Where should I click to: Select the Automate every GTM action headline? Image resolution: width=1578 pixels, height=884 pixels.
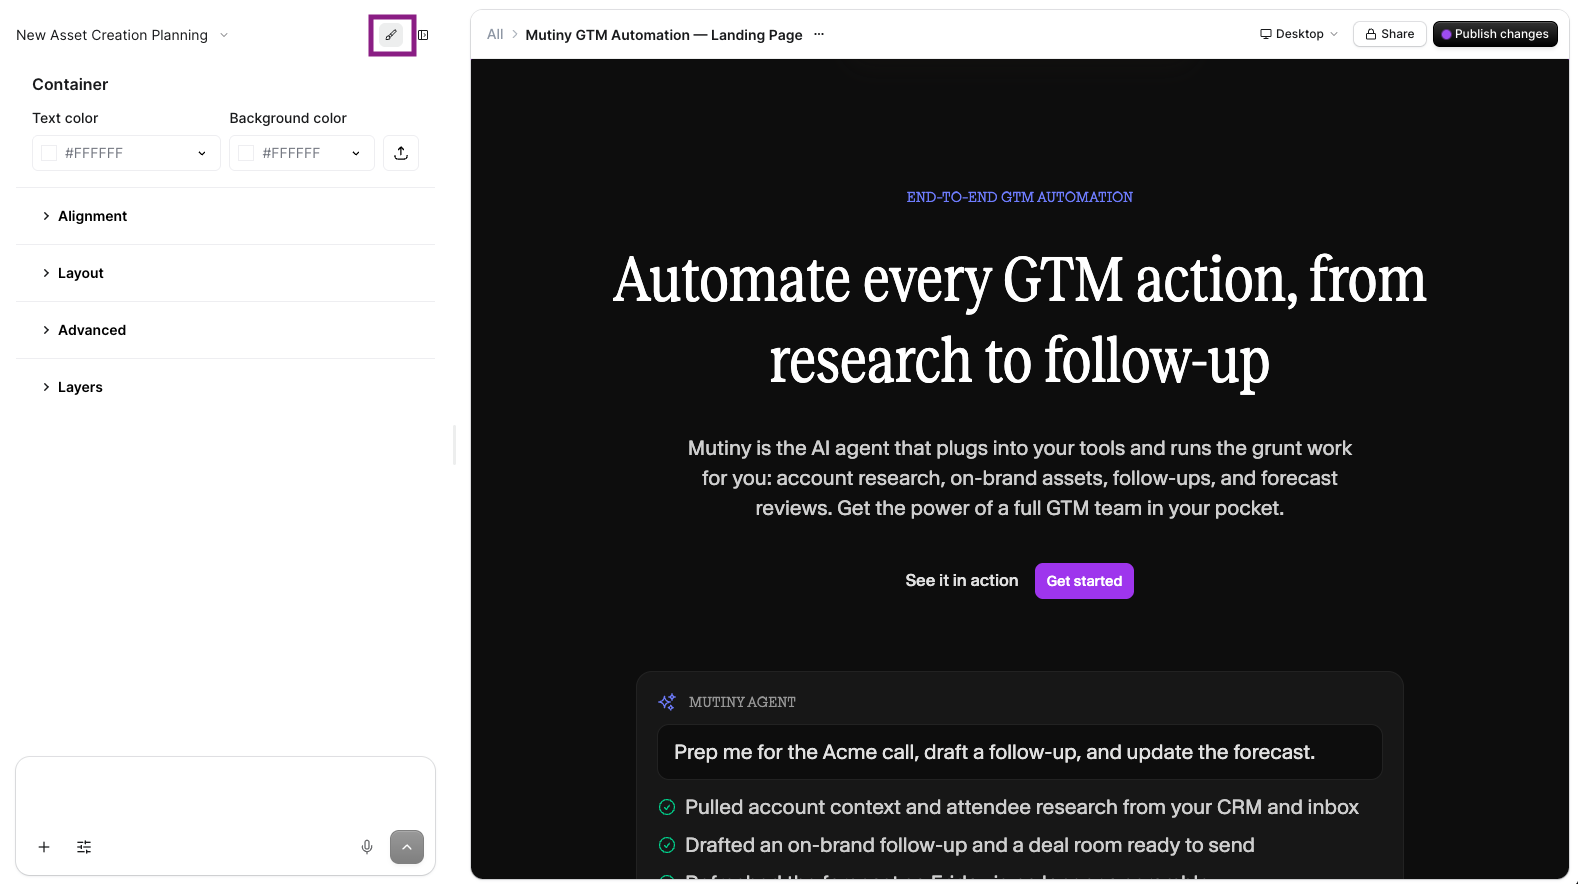pyautogui.click(x=1020, y=319)
